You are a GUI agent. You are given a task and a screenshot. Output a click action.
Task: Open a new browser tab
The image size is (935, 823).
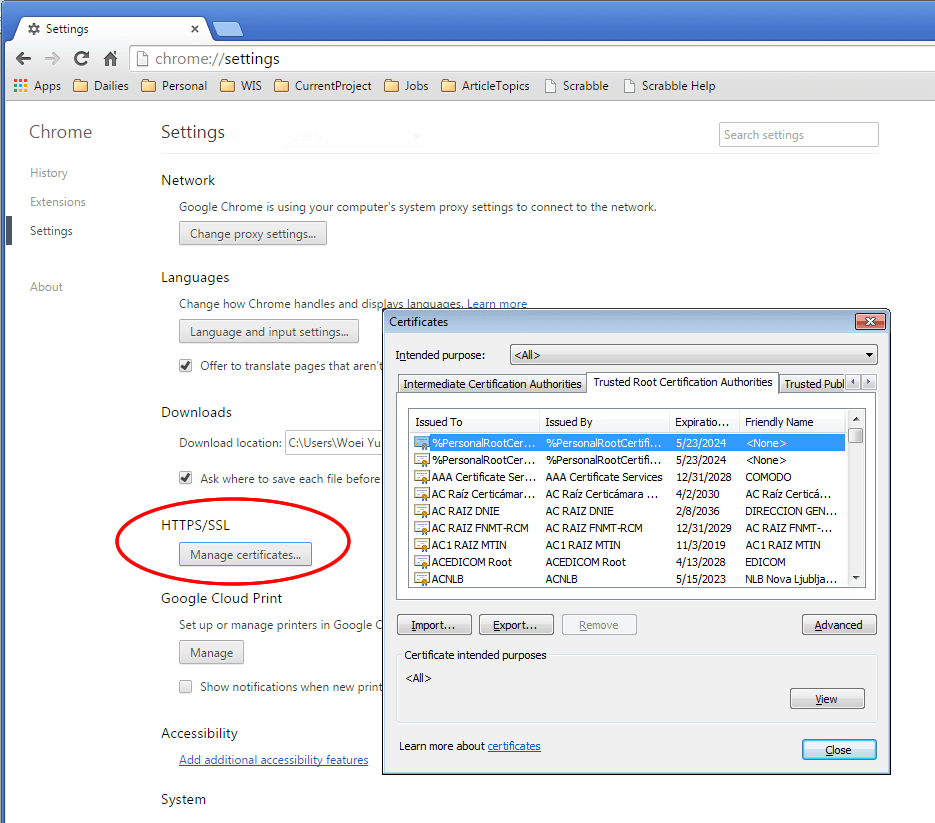pos(227,29)
